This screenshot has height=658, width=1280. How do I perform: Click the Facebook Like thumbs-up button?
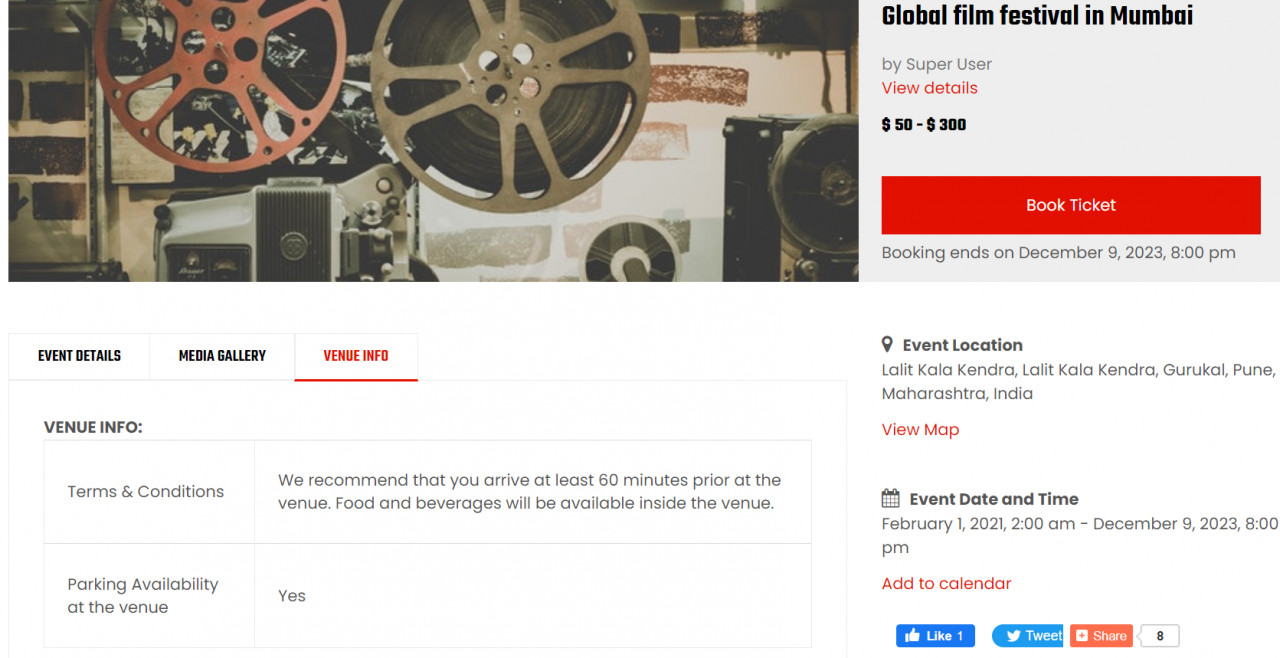[x=934, y=636]
